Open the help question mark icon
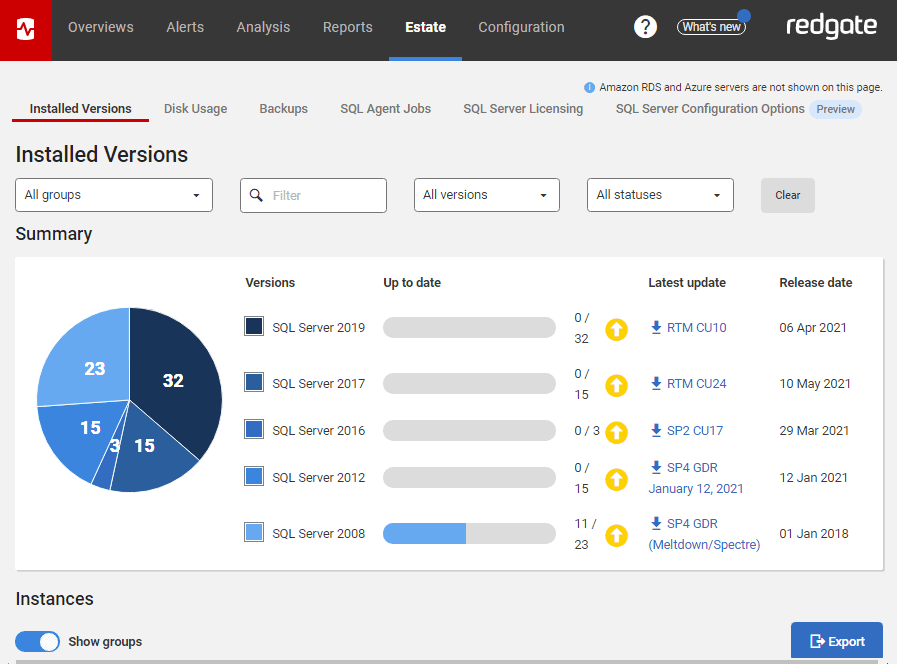 (x=645, y=27)
